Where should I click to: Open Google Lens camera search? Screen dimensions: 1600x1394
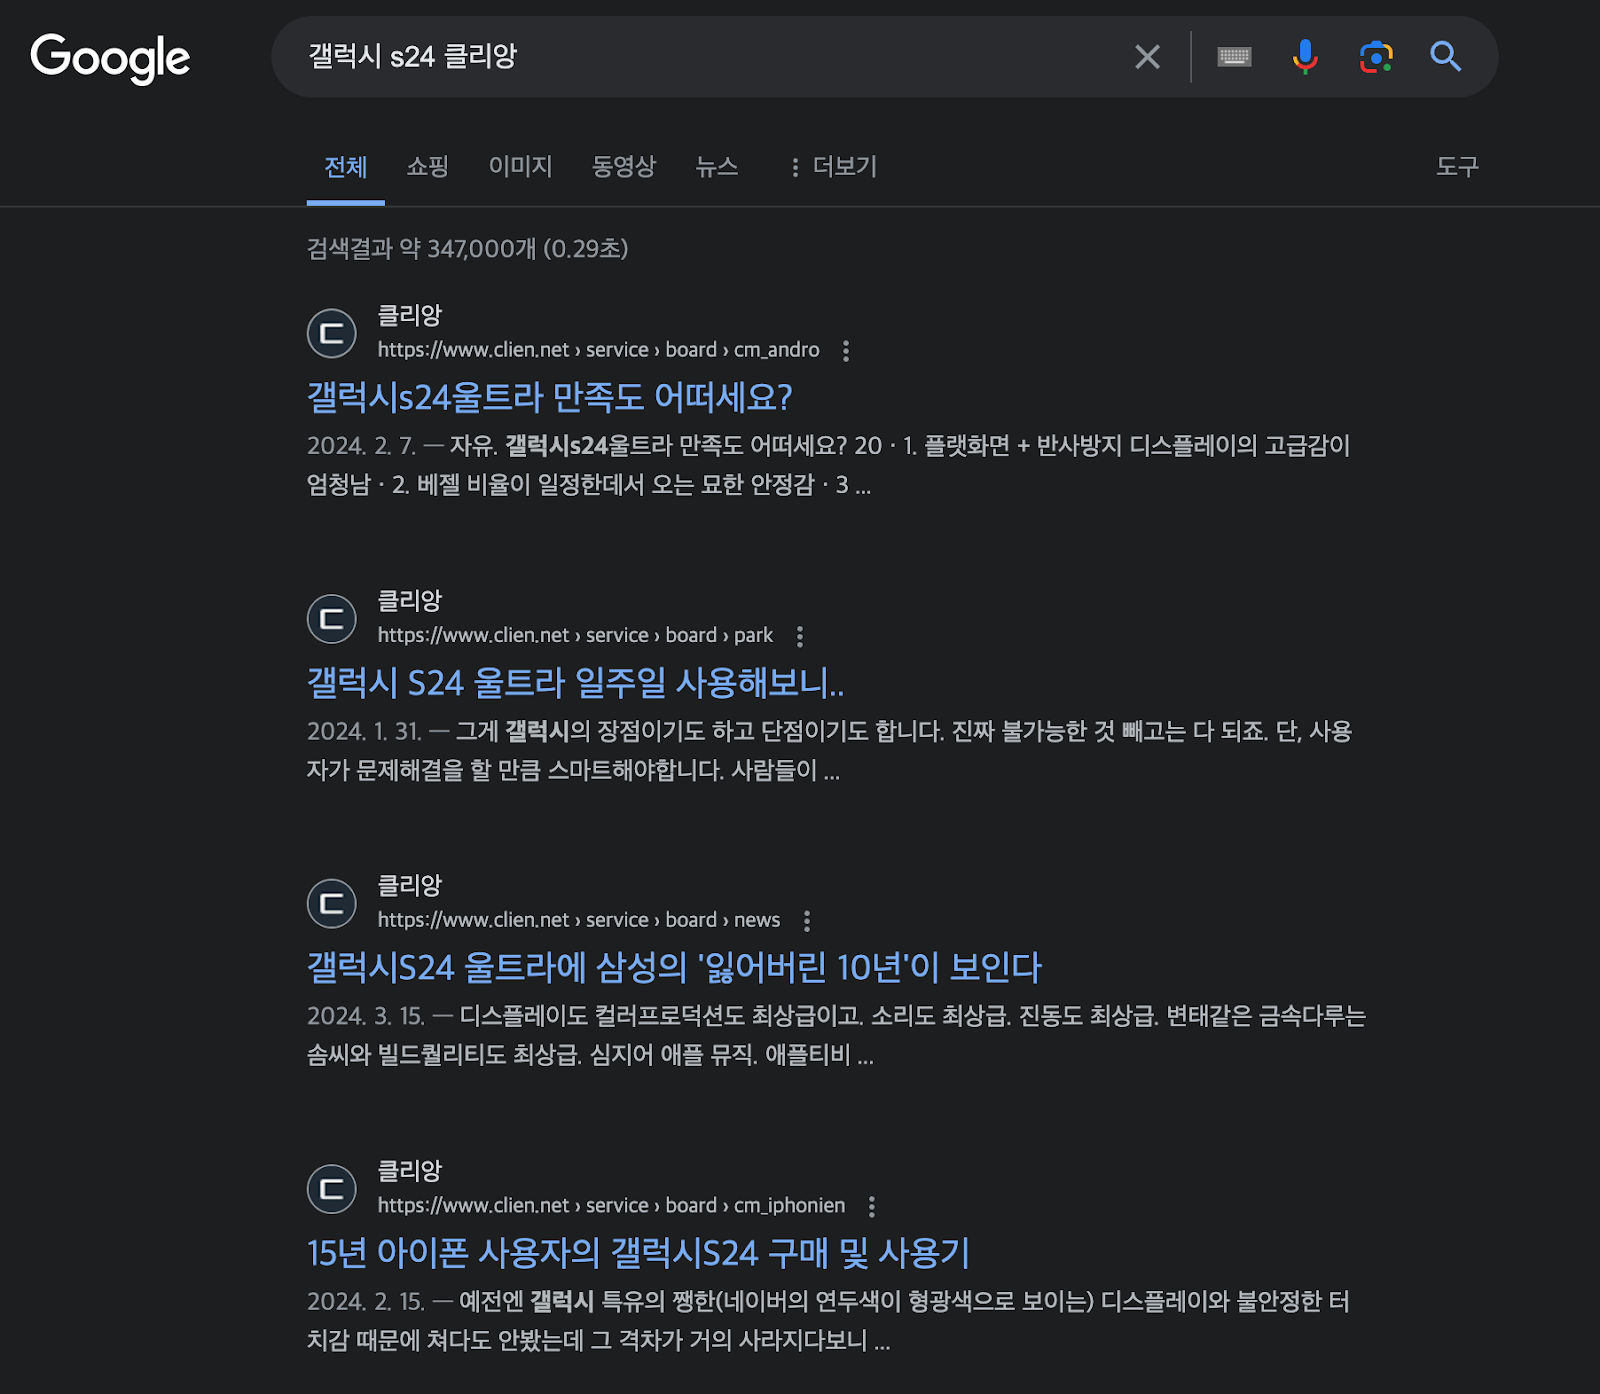click(1376, 57)
